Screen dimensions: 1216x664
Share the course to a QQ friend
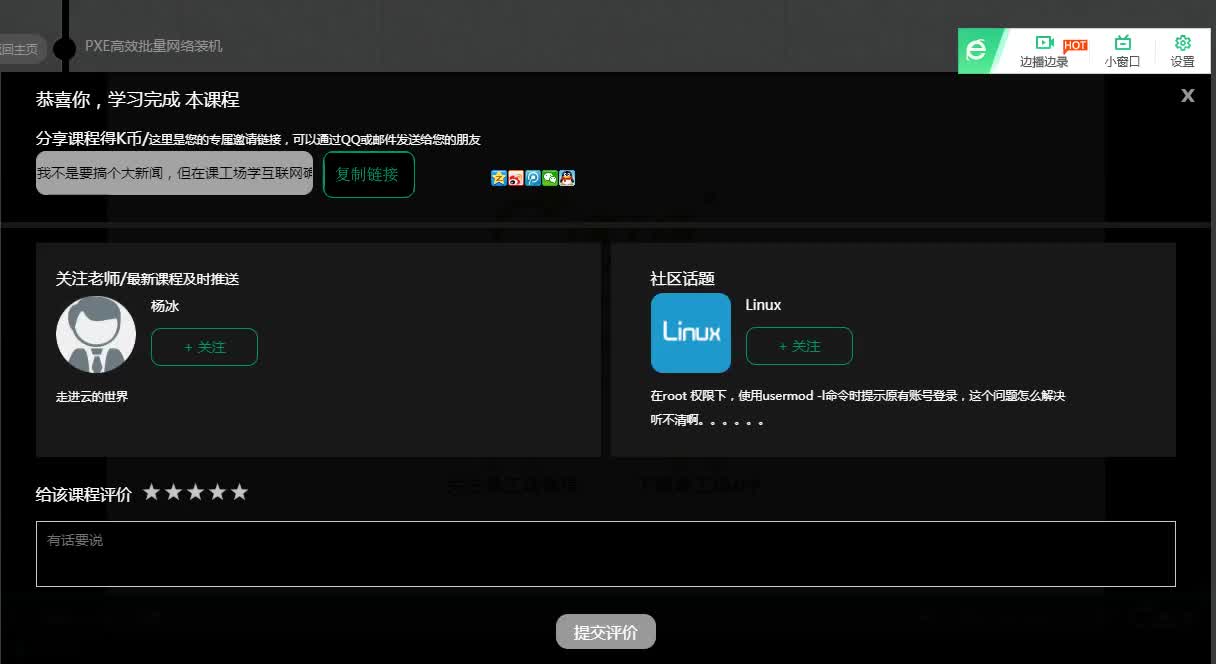[x=566, y=177]
